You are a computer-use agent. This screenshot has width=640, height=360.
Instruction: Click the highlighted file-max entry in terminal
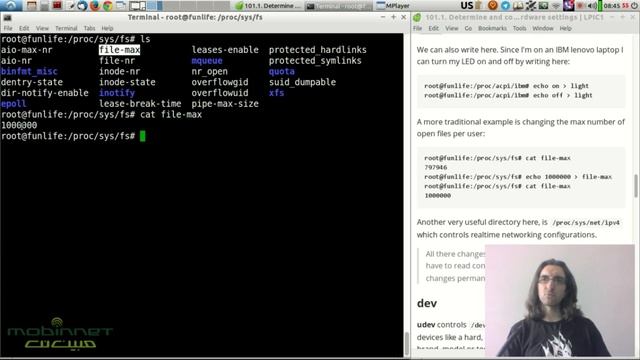(x=120, y=50)
